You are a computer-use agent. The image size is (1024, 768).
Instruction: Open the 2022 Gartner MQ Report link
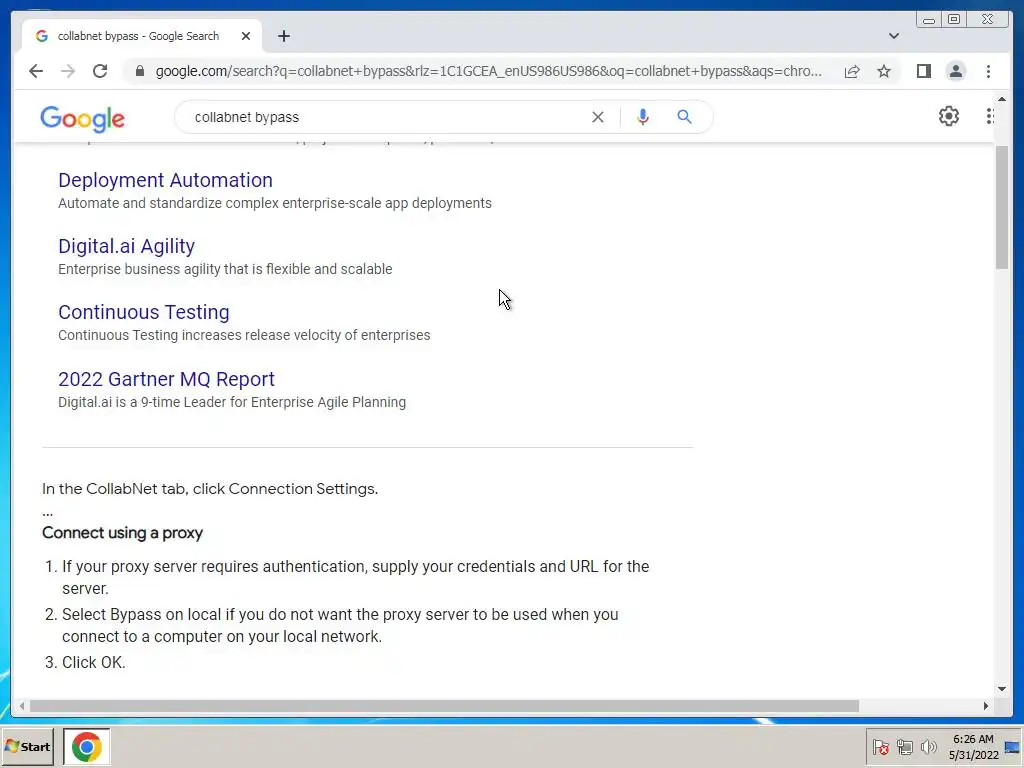[x=166, y=379]
